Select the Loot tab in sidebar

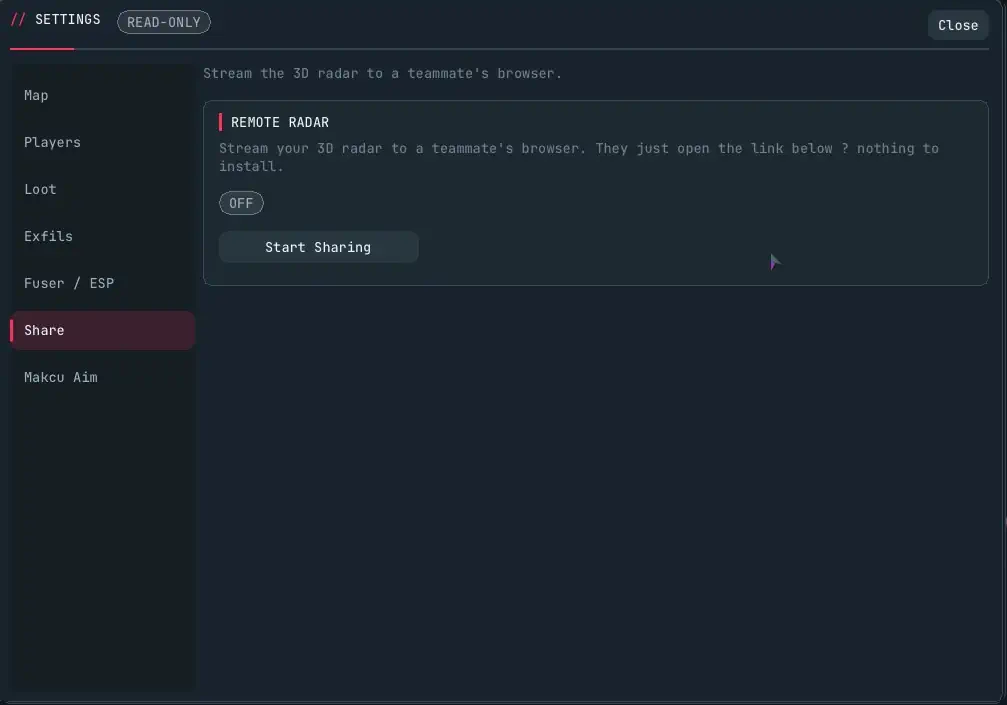pos(103,189)
